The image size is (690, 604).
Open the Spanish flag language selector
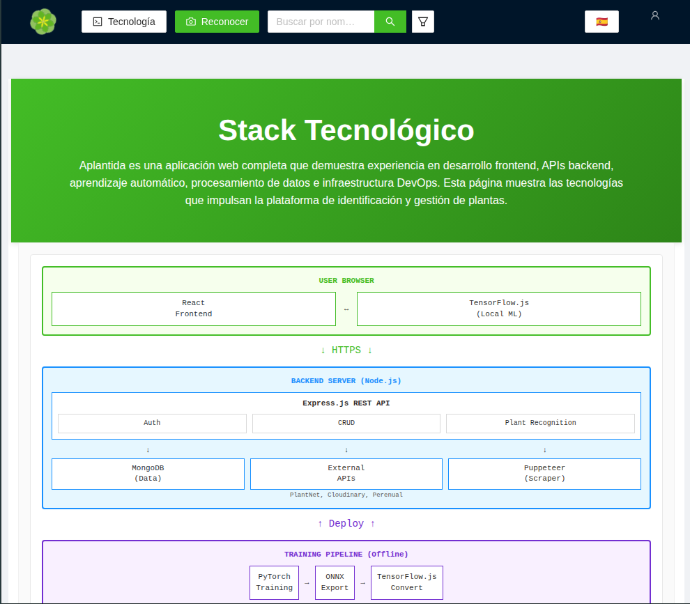click(602, 21)
